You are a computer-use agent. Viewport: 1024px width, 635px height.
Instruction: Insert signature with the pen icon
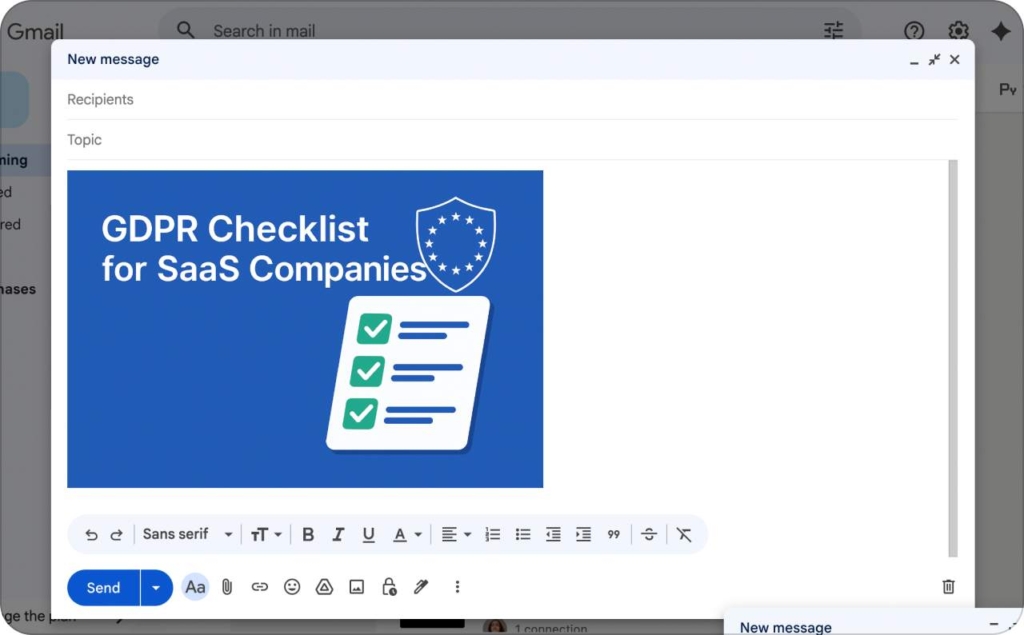pos(420,587)
